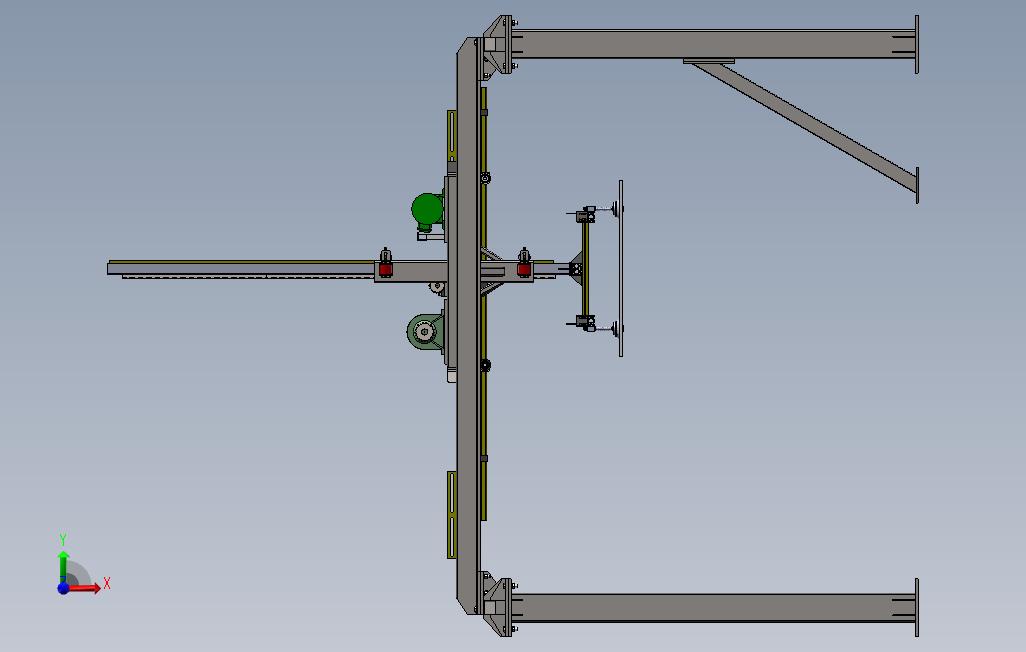The height and width of the screenshot is (652, 1026).
Task: Select the green gearbox with gear wheel
Action: [x=425, y=332]
